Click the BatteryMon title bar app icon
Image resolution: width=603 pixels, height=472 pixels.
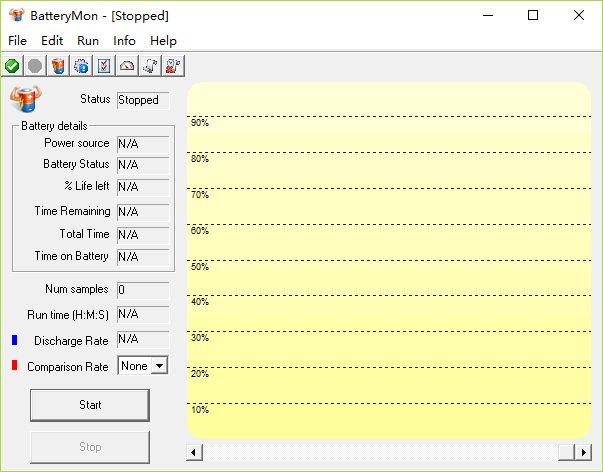pyautogui.click(x=17, y=15)
